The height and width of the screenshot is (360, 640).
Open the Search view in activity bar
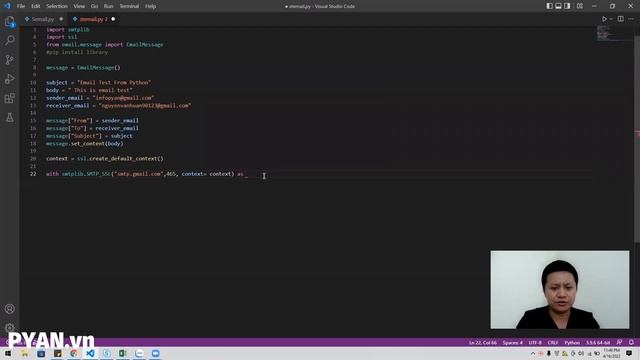[x=10, y=40]
